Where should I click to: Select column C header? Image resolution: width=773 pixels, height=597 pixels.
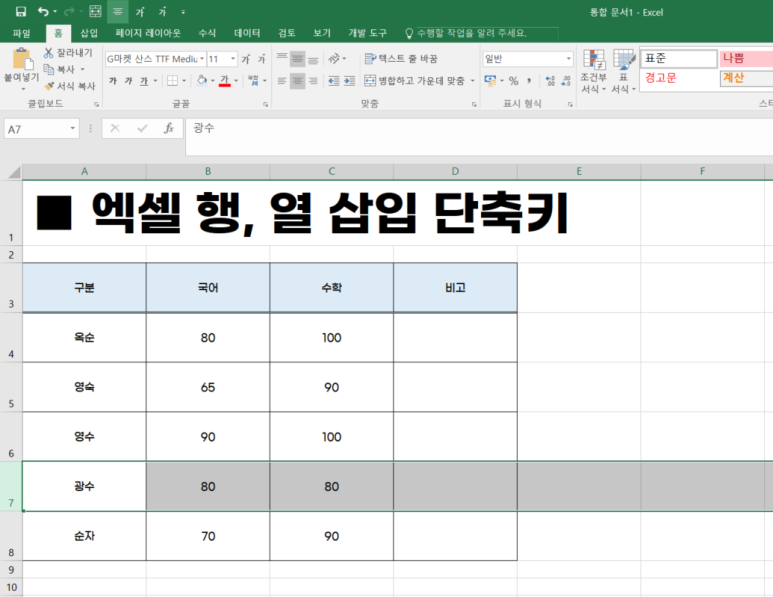coord(331,172)
